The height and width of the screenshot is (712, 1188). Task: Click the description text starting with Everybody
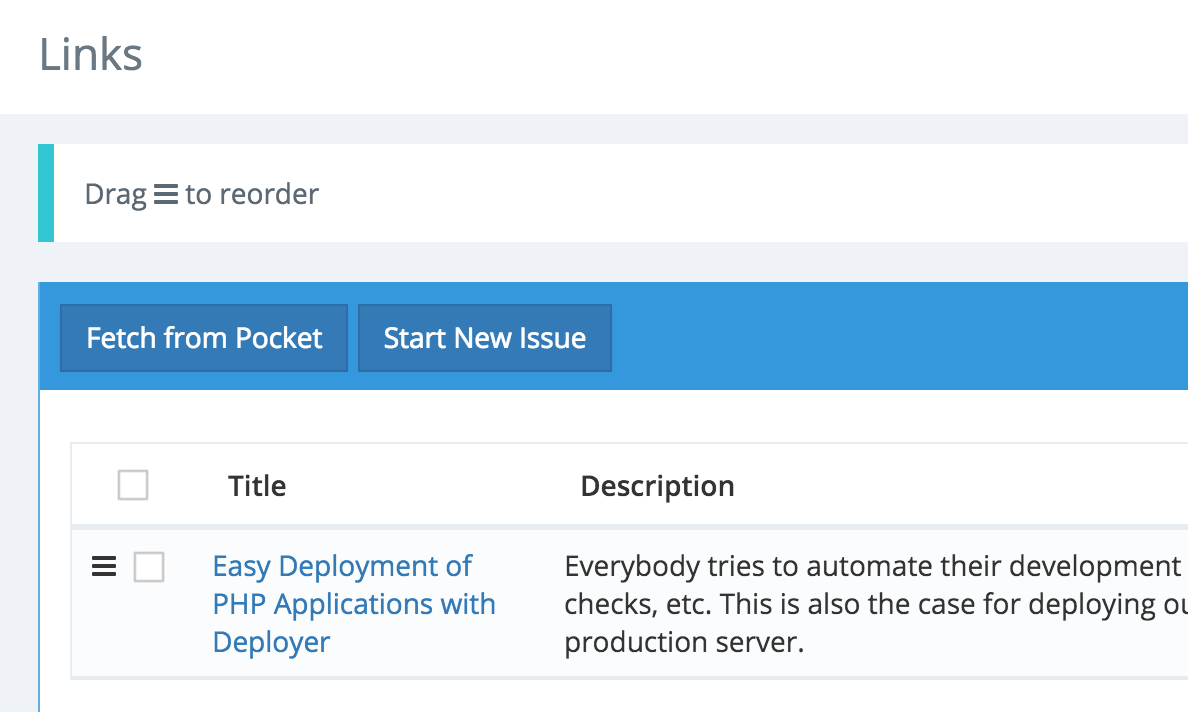(x=870, y=567)
